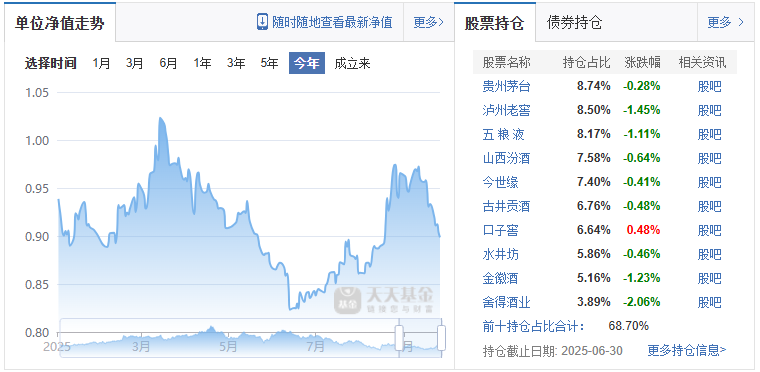
Task: Open 股吧 for 五粮液
Action: point(710,134)
